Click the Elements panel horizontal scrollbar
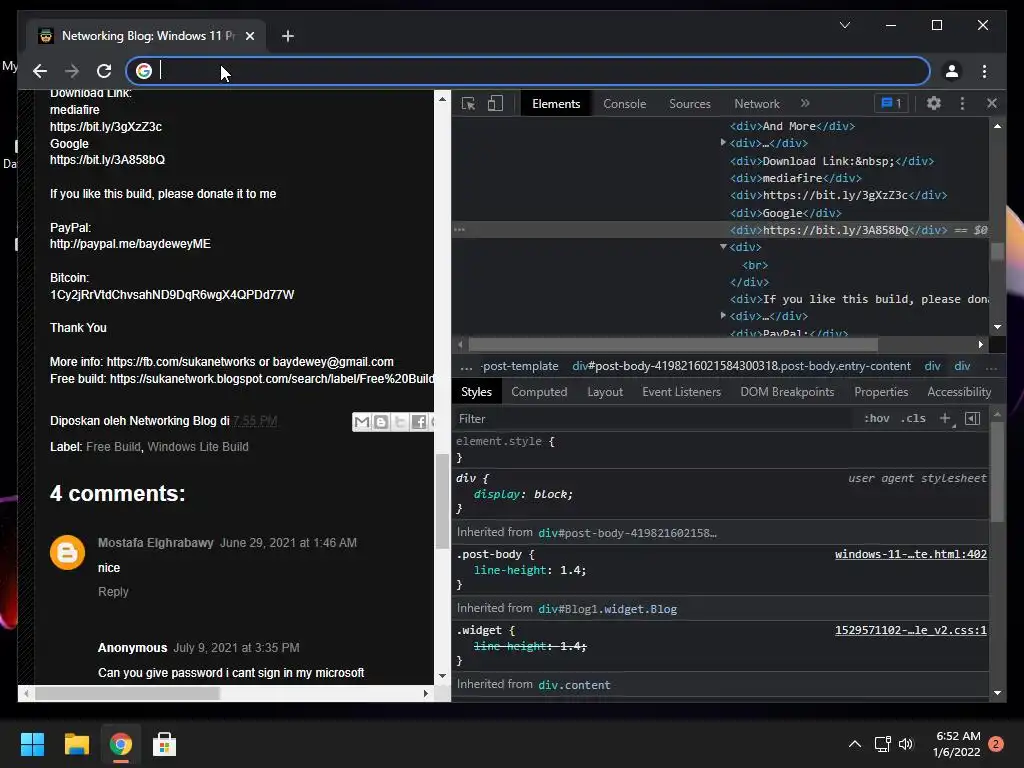Screen dimensions: 1024x768 coord(673,344)
